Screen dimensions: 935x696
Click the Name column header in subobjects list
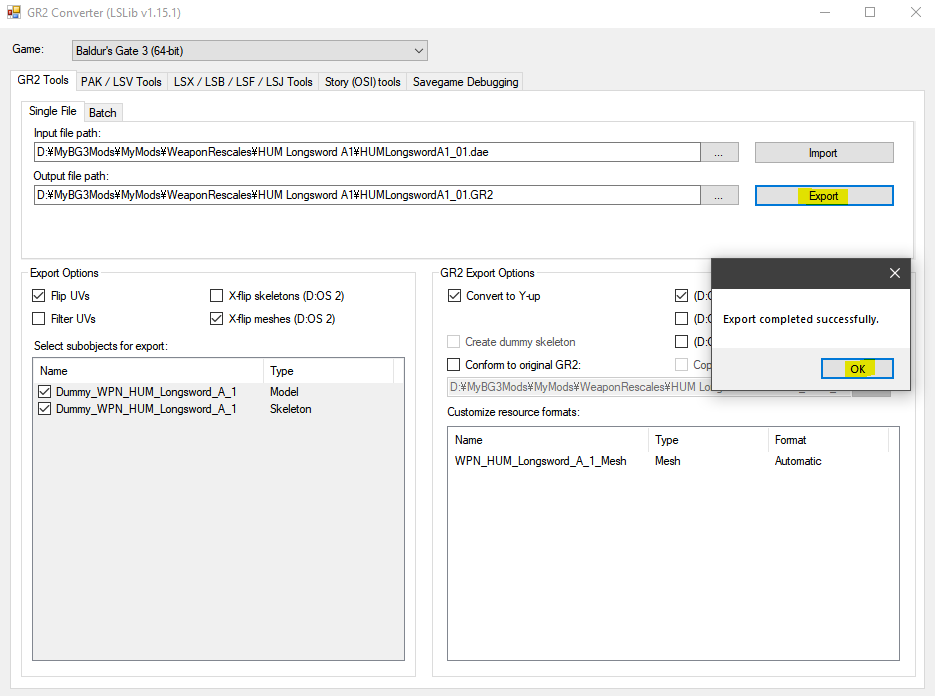[148, 371]
